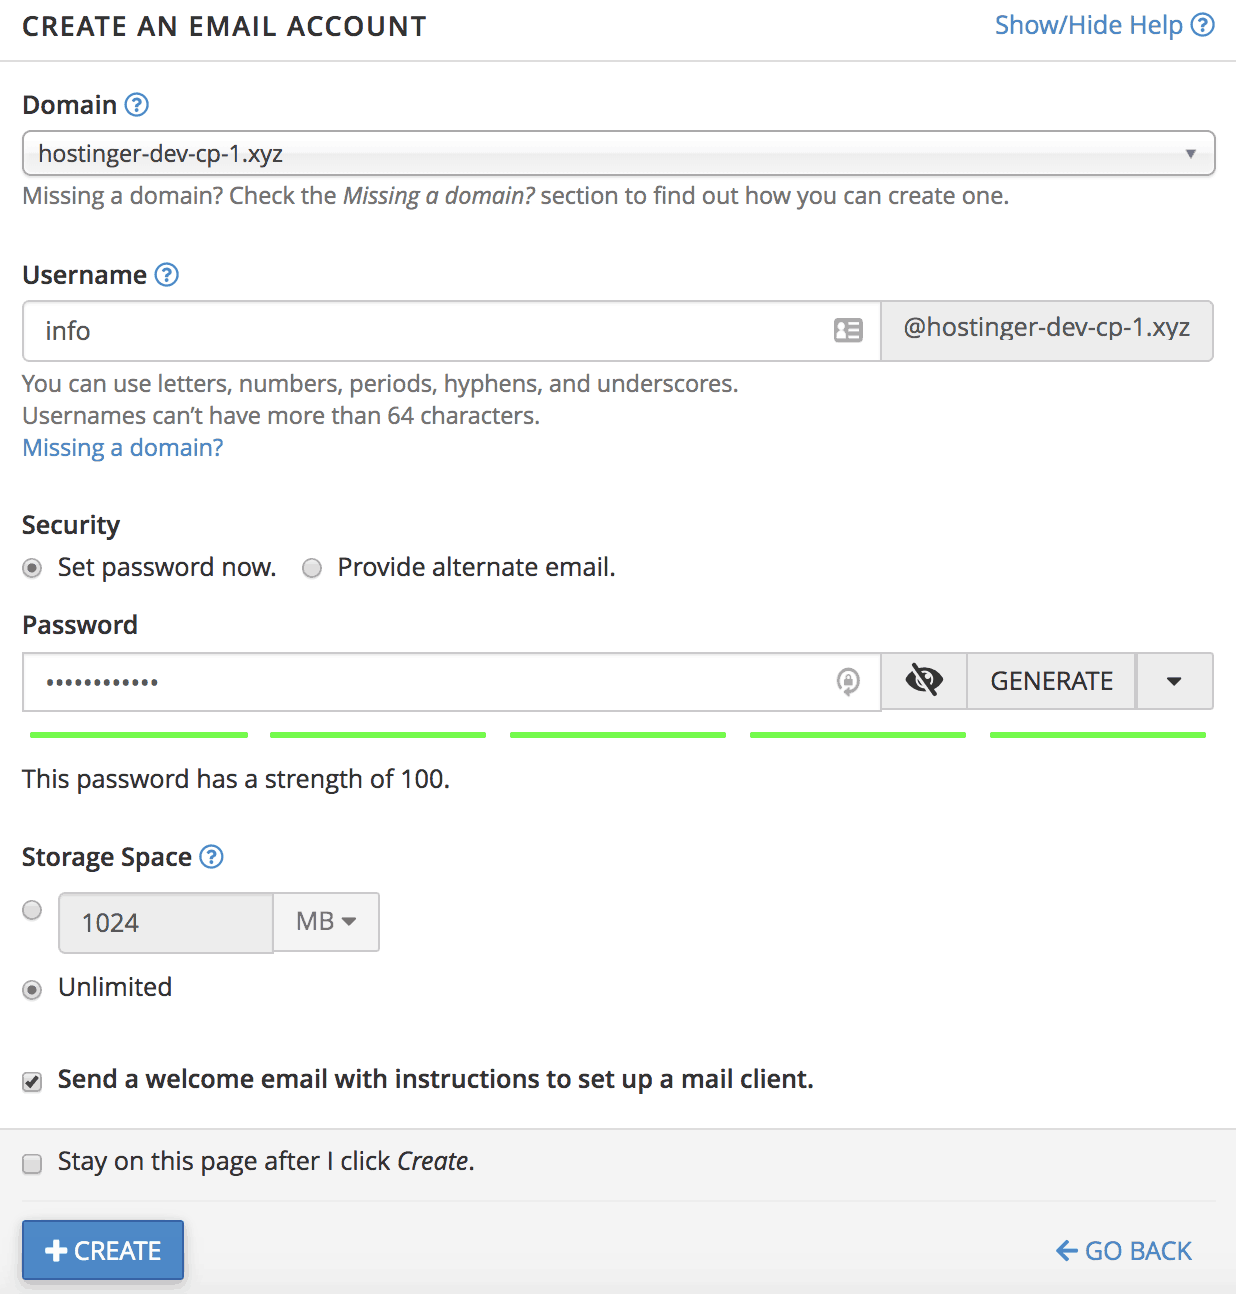The height and width of the screenshot is (1294, 1236).
Task: Choose the Unlimited storage radio button
Action: [x=33, y=989]
